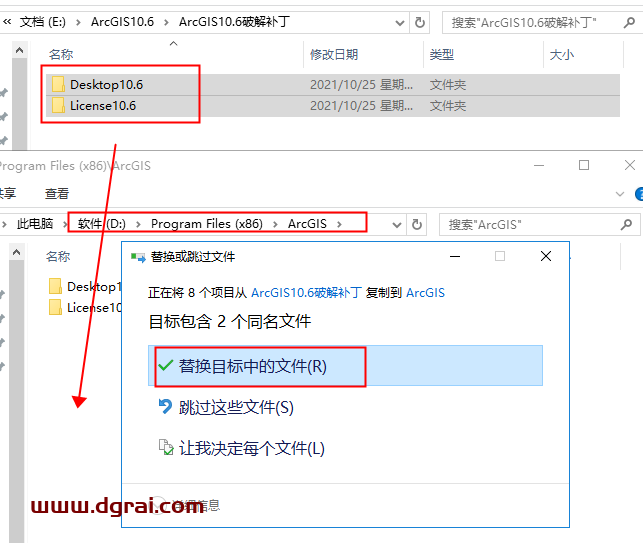Sort by 修改日期 column header

334,54
